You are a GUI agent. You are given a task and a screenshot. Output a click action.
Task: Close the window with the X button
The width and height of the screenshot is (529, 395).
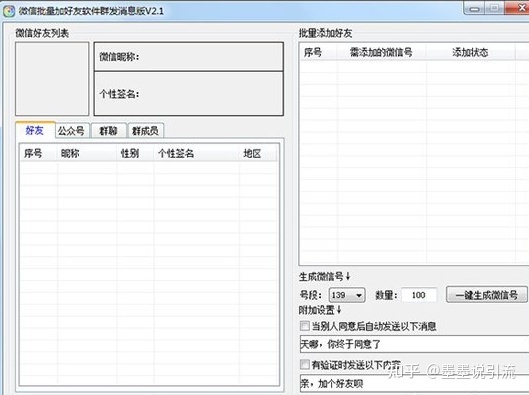click(518, 9)
